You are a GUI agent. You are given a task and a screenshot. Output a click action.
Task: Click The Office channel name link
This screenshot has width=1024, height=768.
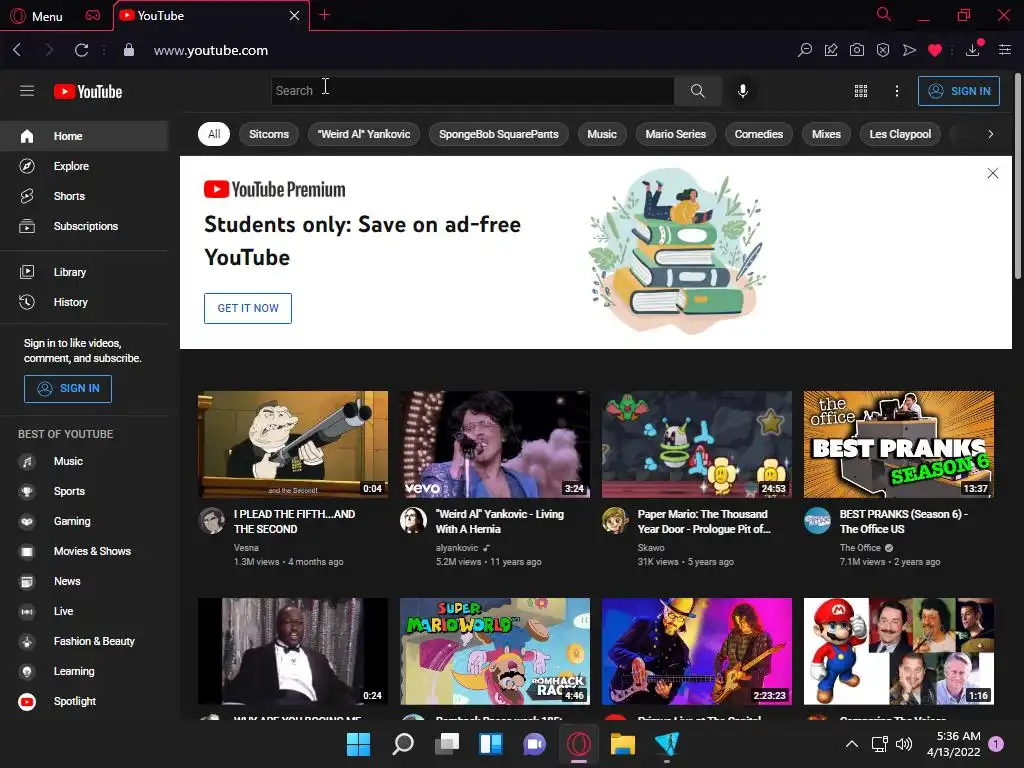pyautogui.click(x=860, y=548)
